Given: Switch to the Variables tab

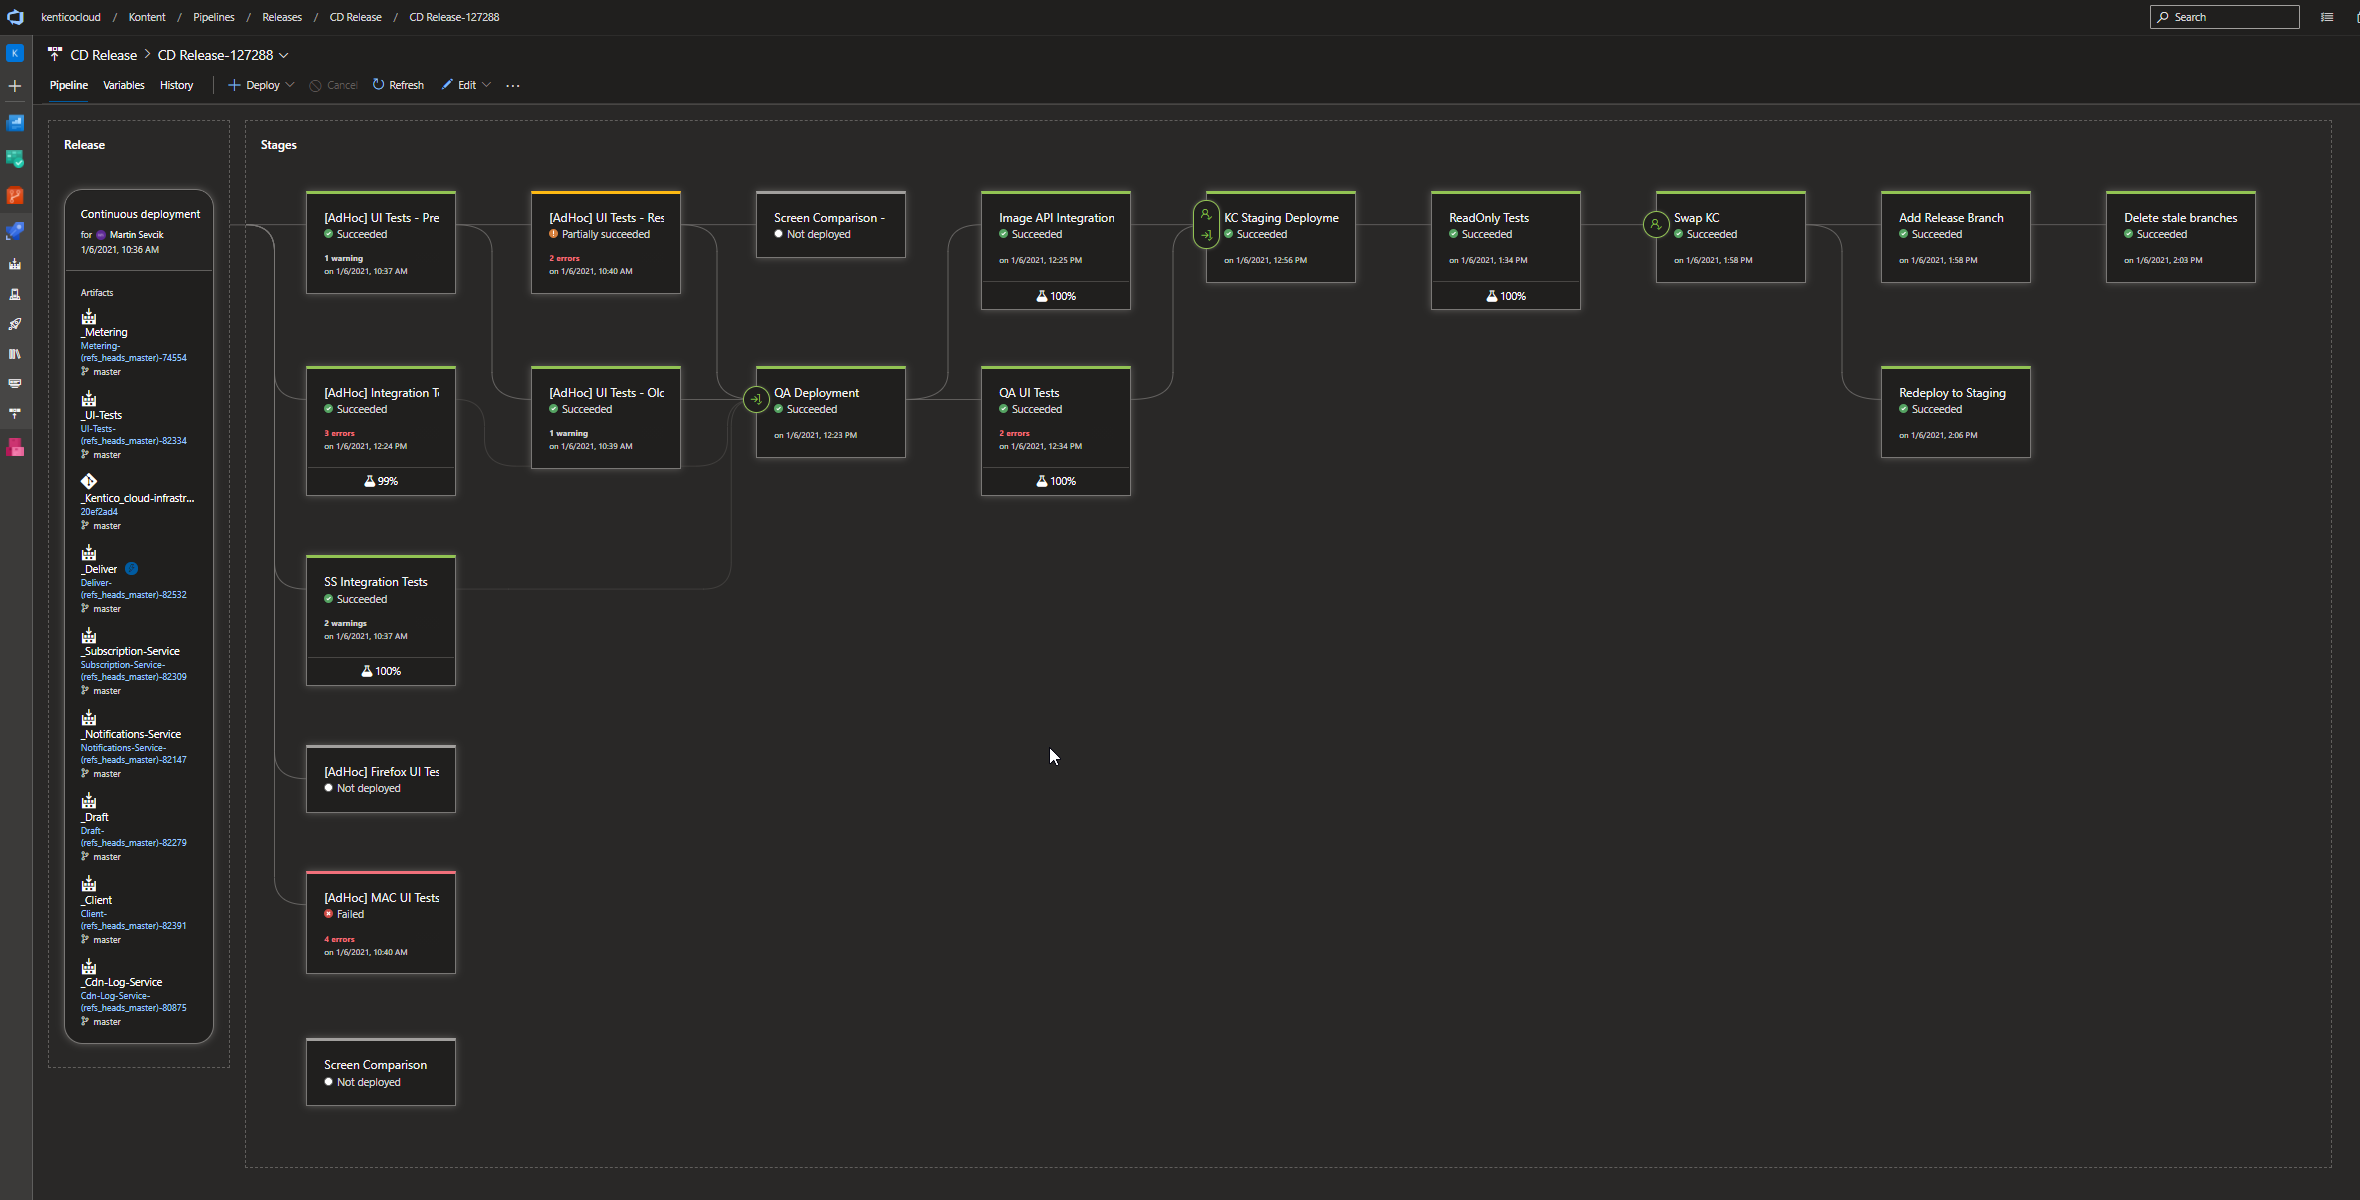Looking at the screenshot, I should click(x=124, y=85).
